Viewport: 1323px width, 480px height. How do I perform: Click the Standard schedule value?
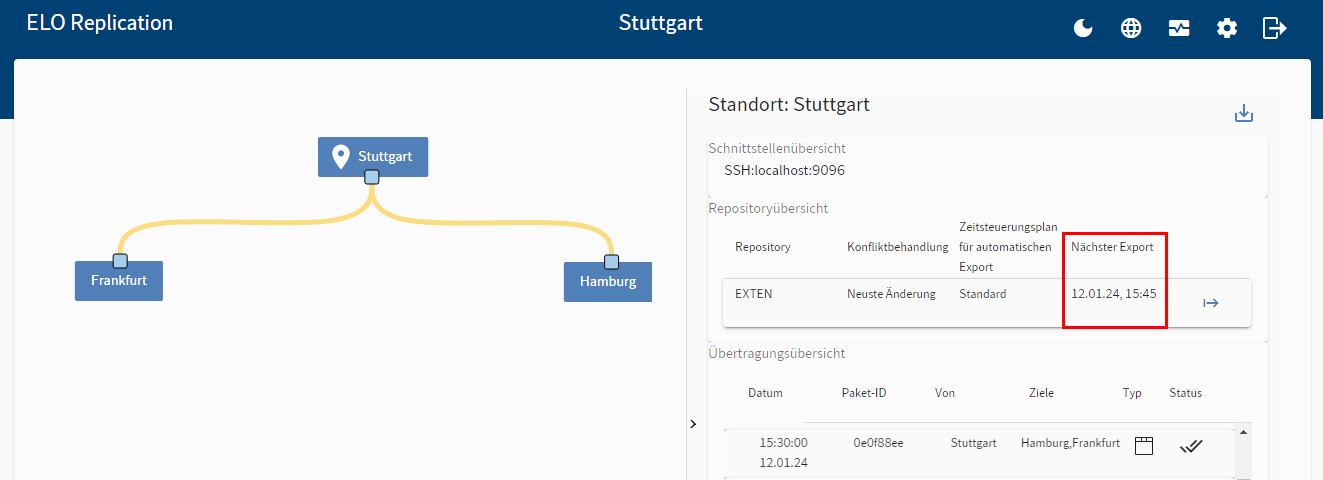click(x=983, y=294)
